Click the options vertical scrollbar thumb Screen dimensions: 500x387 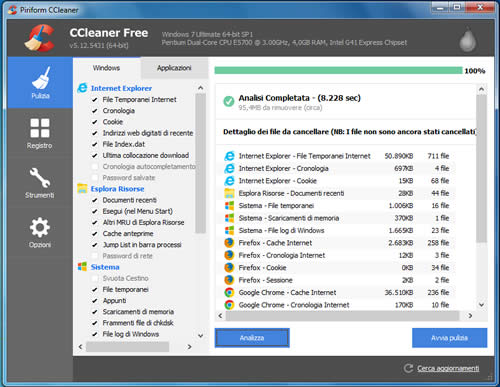[200, 163]
